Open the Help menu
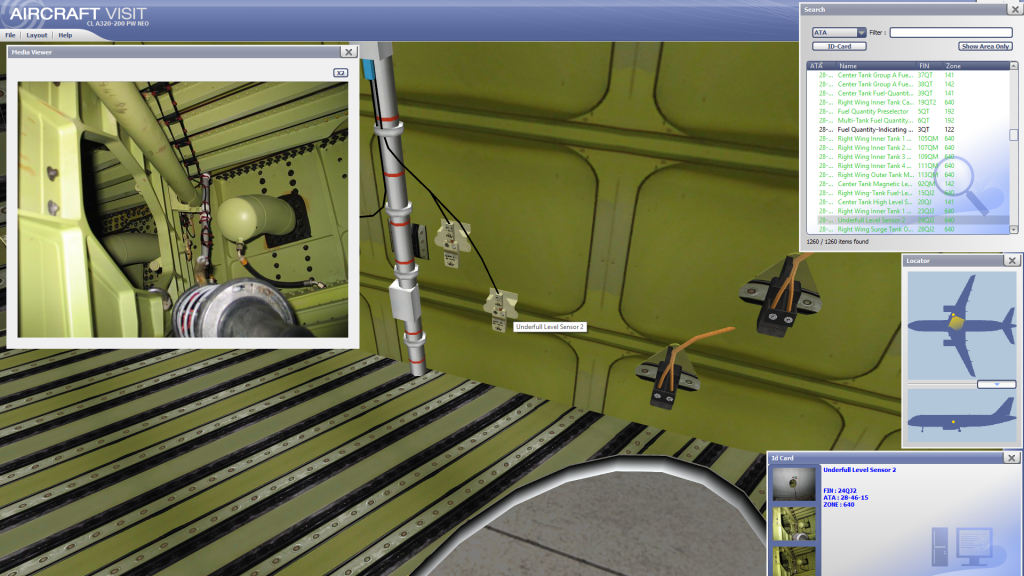Screen dimensions: 1024x576 [x=65, y=35]
